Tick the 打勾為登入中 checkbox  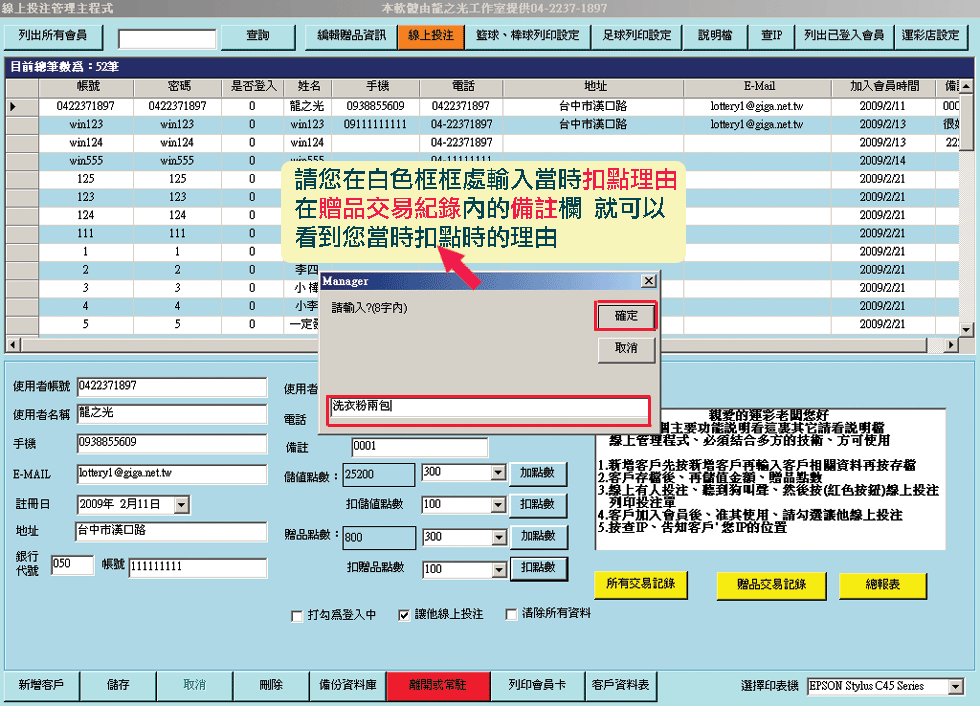click(x=297, y=616)
